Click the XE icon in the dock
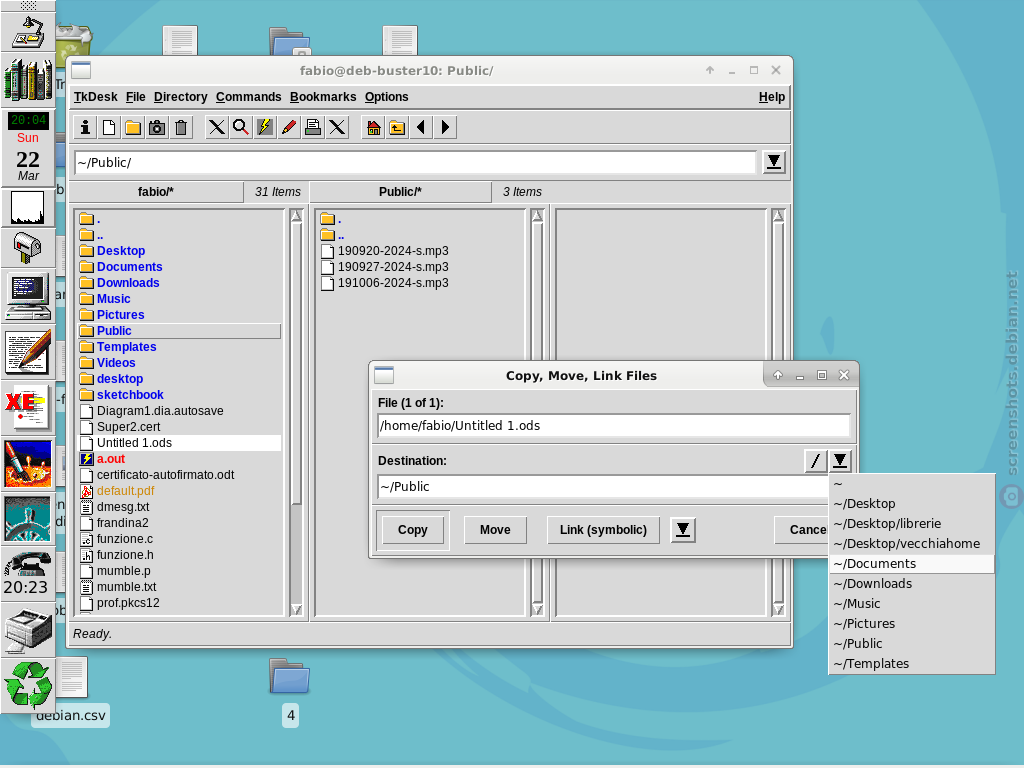Image resolution: width=1024 pixels, height=768 pixels. pyautogui.click(x=27, y=408)
